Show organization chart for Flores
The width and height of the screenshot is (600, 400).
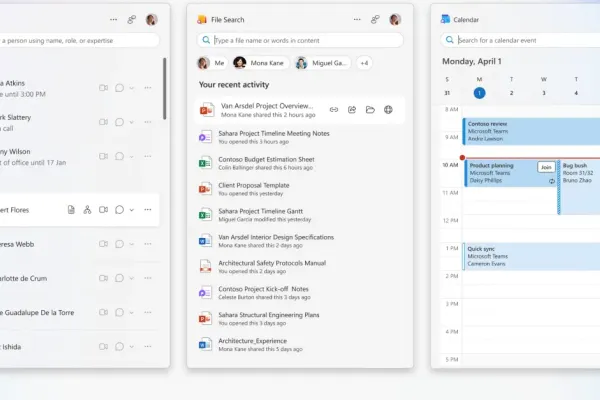[x=87, y=210]
